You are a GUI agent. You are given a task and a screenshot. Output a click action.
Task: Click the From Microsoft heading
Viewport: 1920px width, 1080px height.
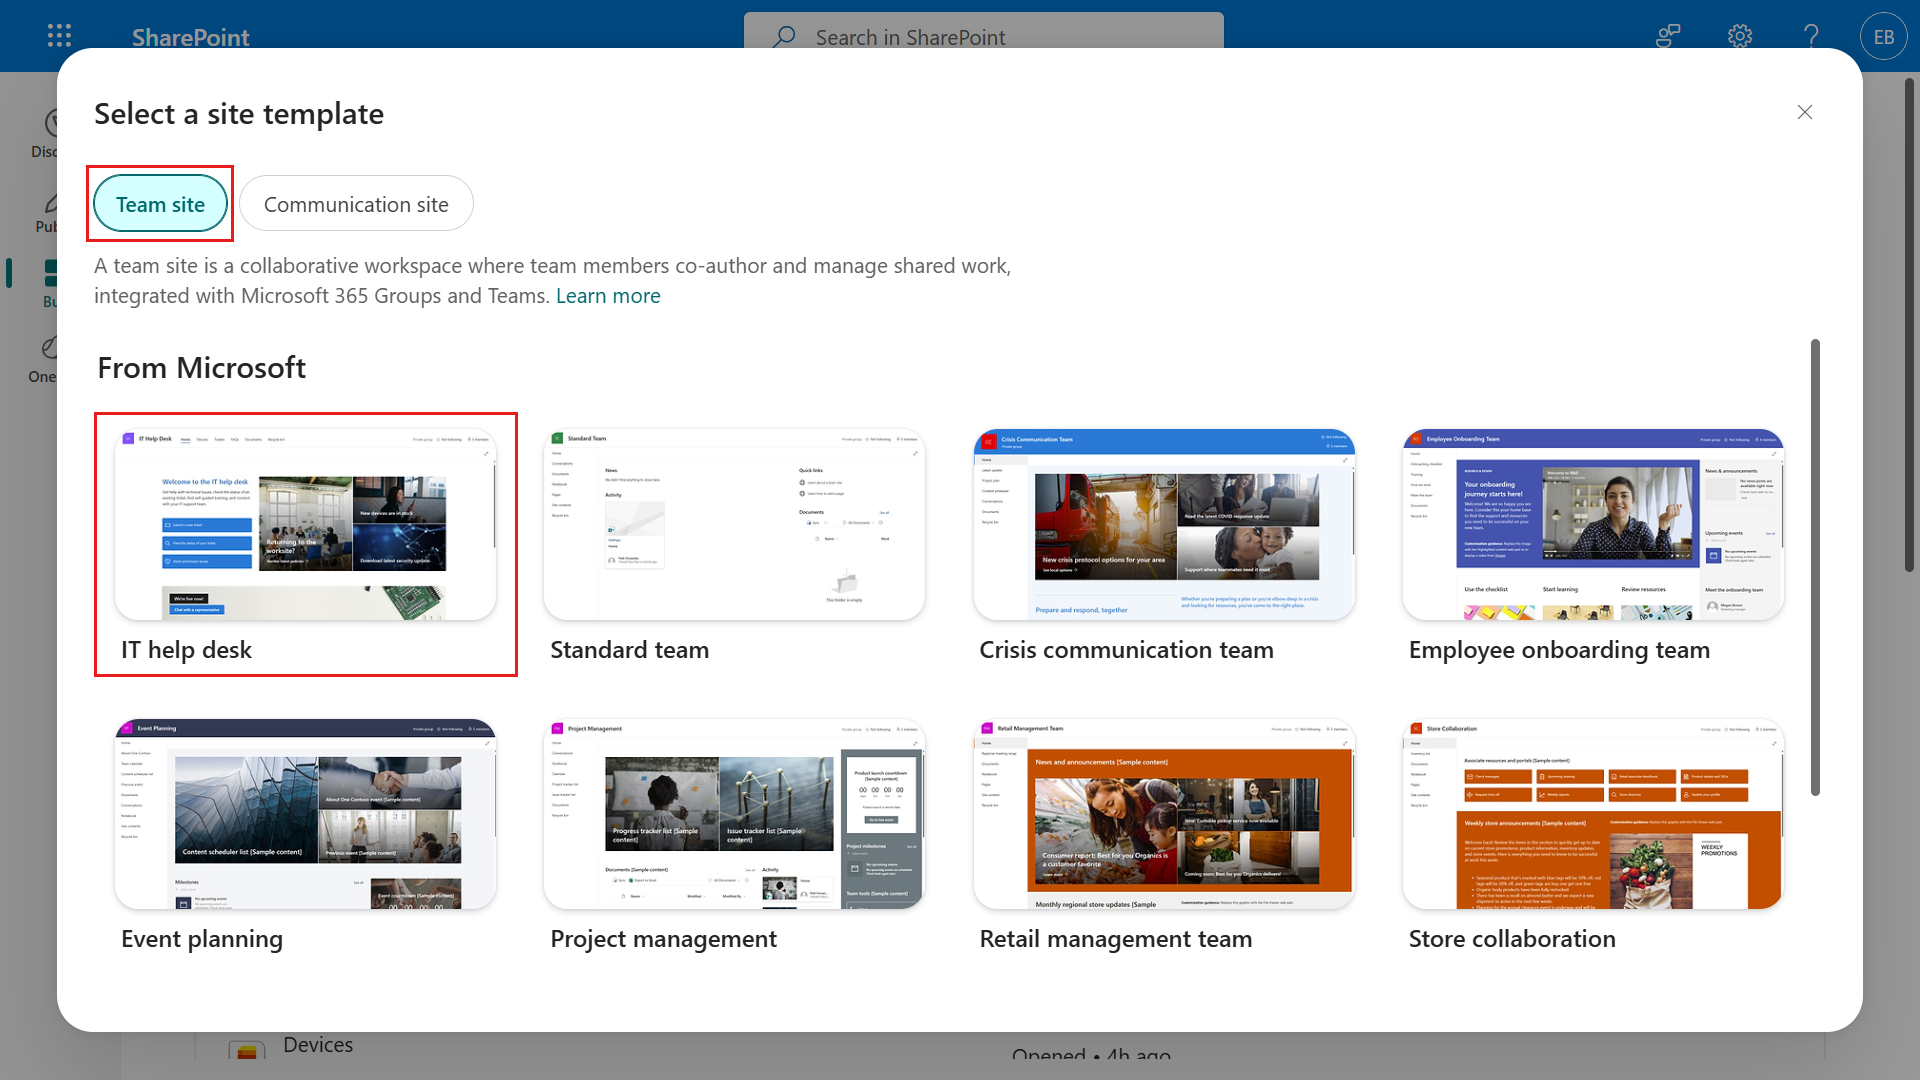202,368
